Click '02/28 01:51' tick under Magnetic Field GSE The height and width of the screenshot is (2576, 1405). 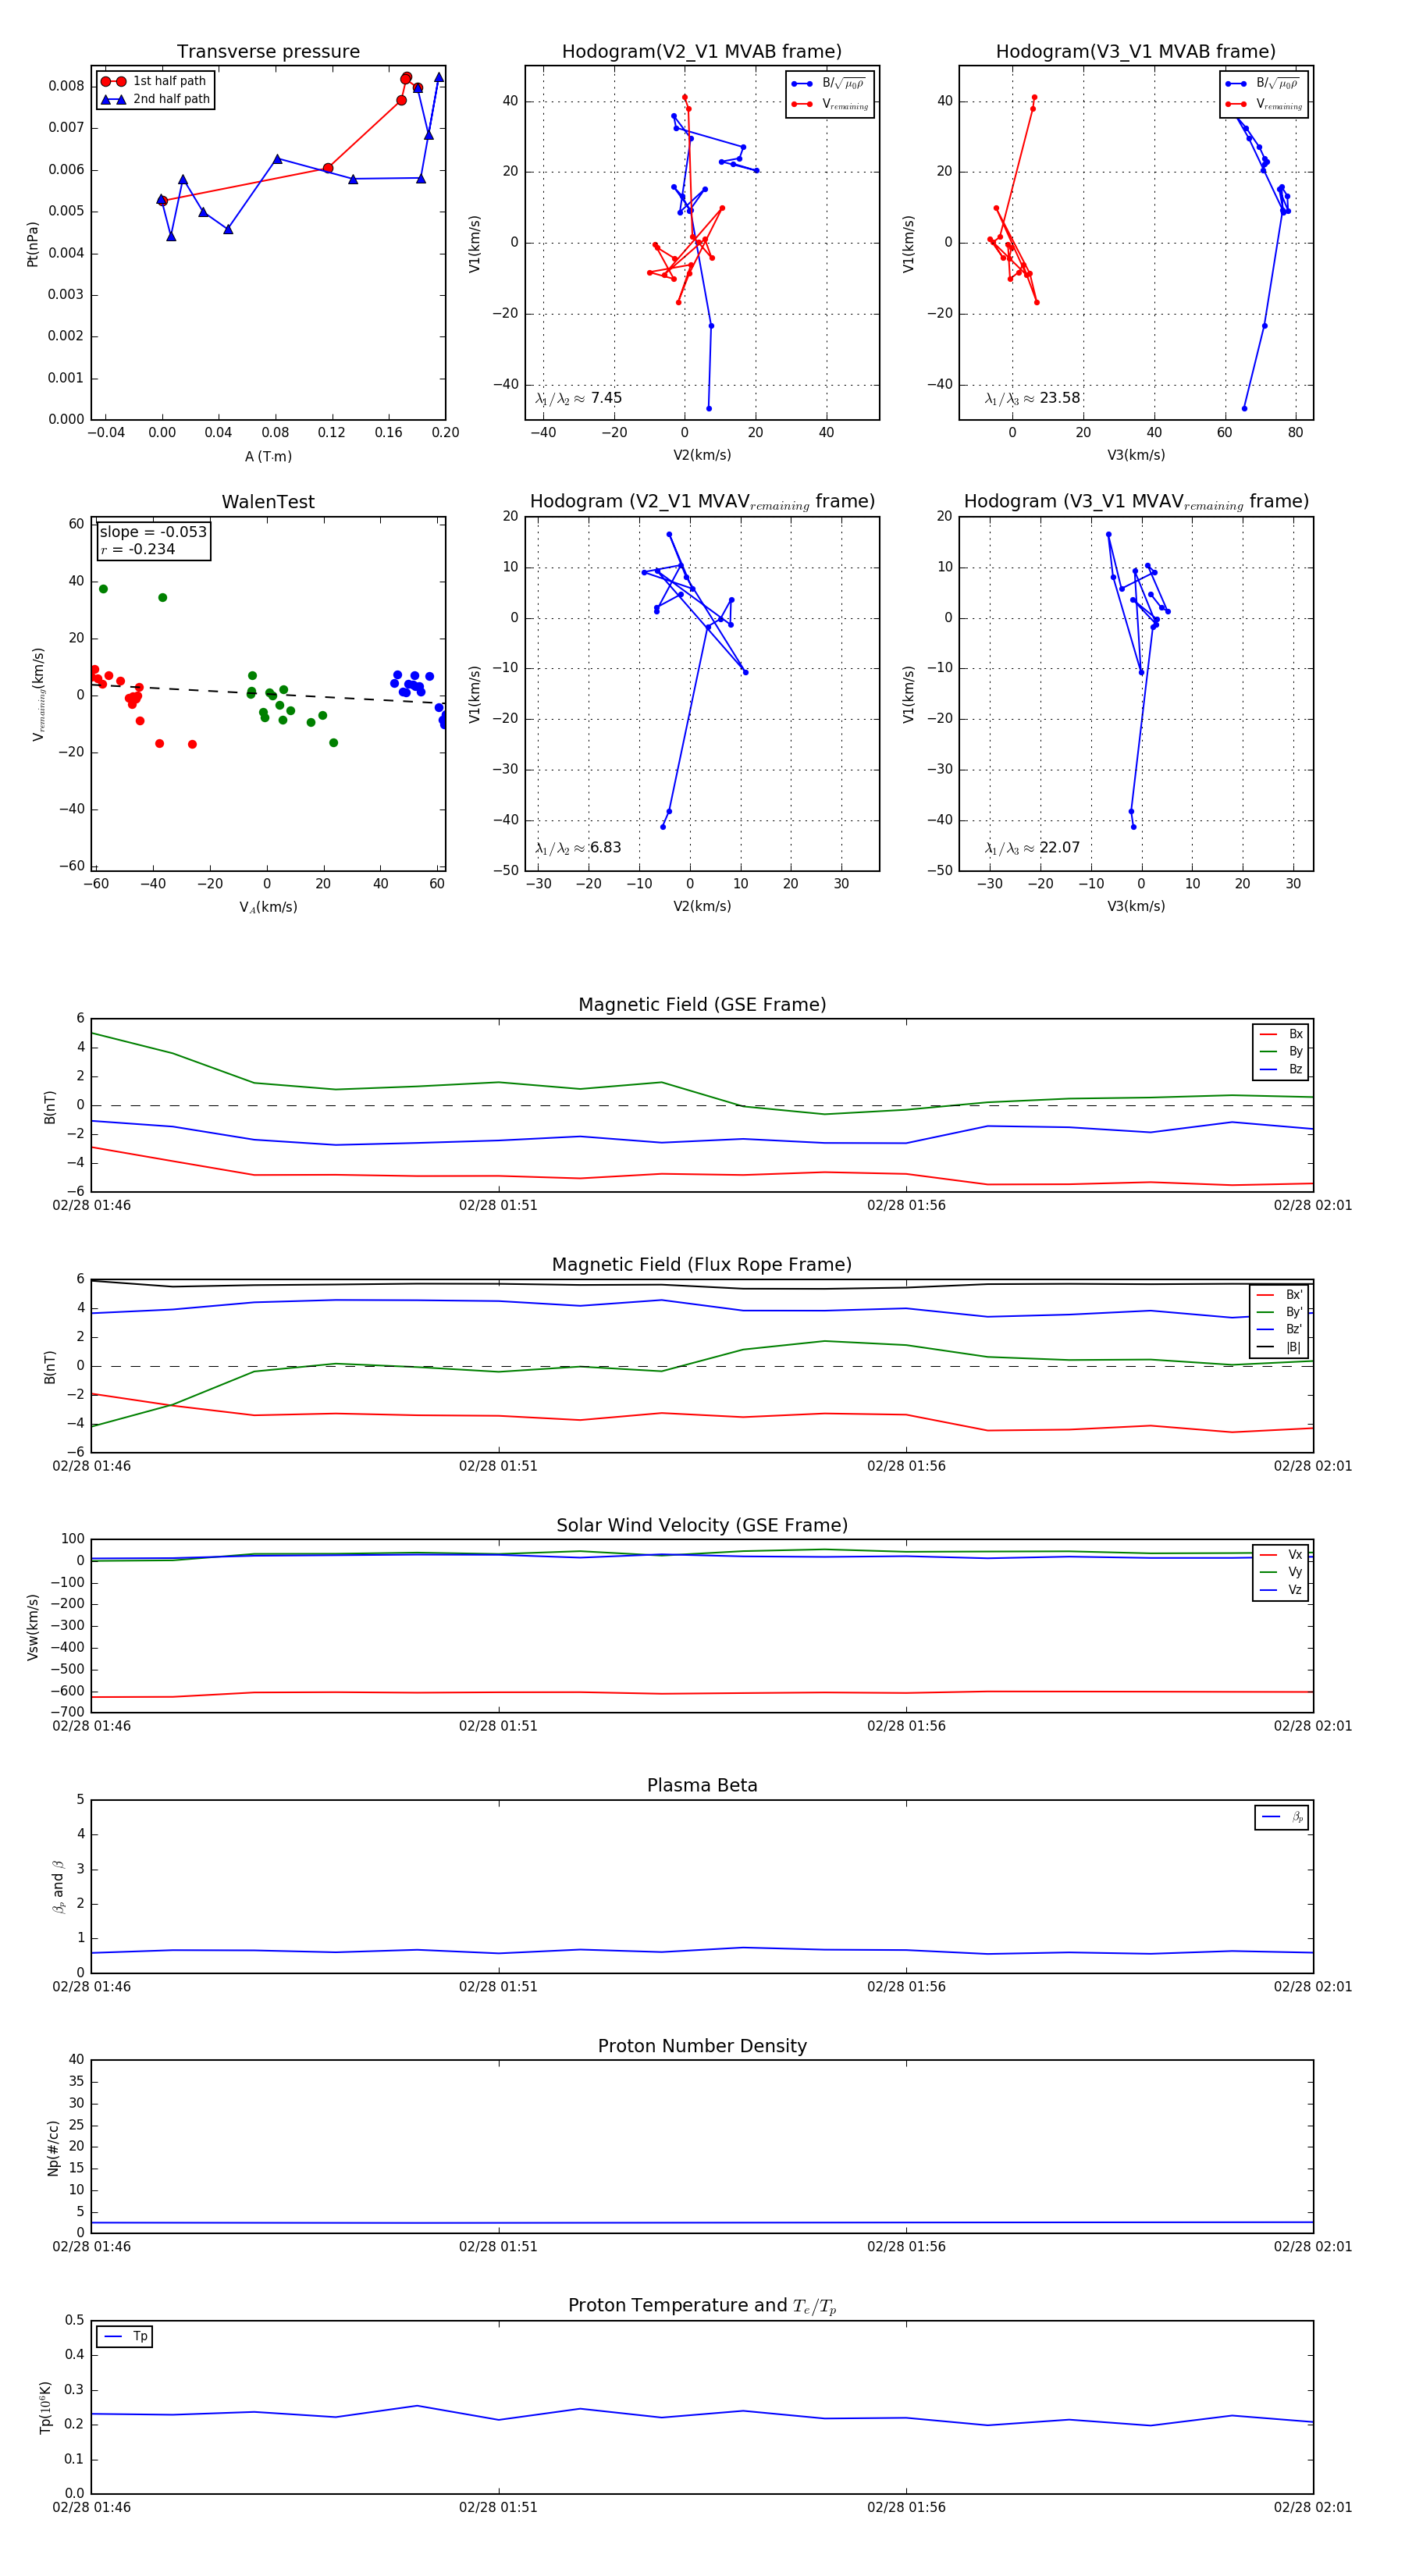[x=498, y=1205]
